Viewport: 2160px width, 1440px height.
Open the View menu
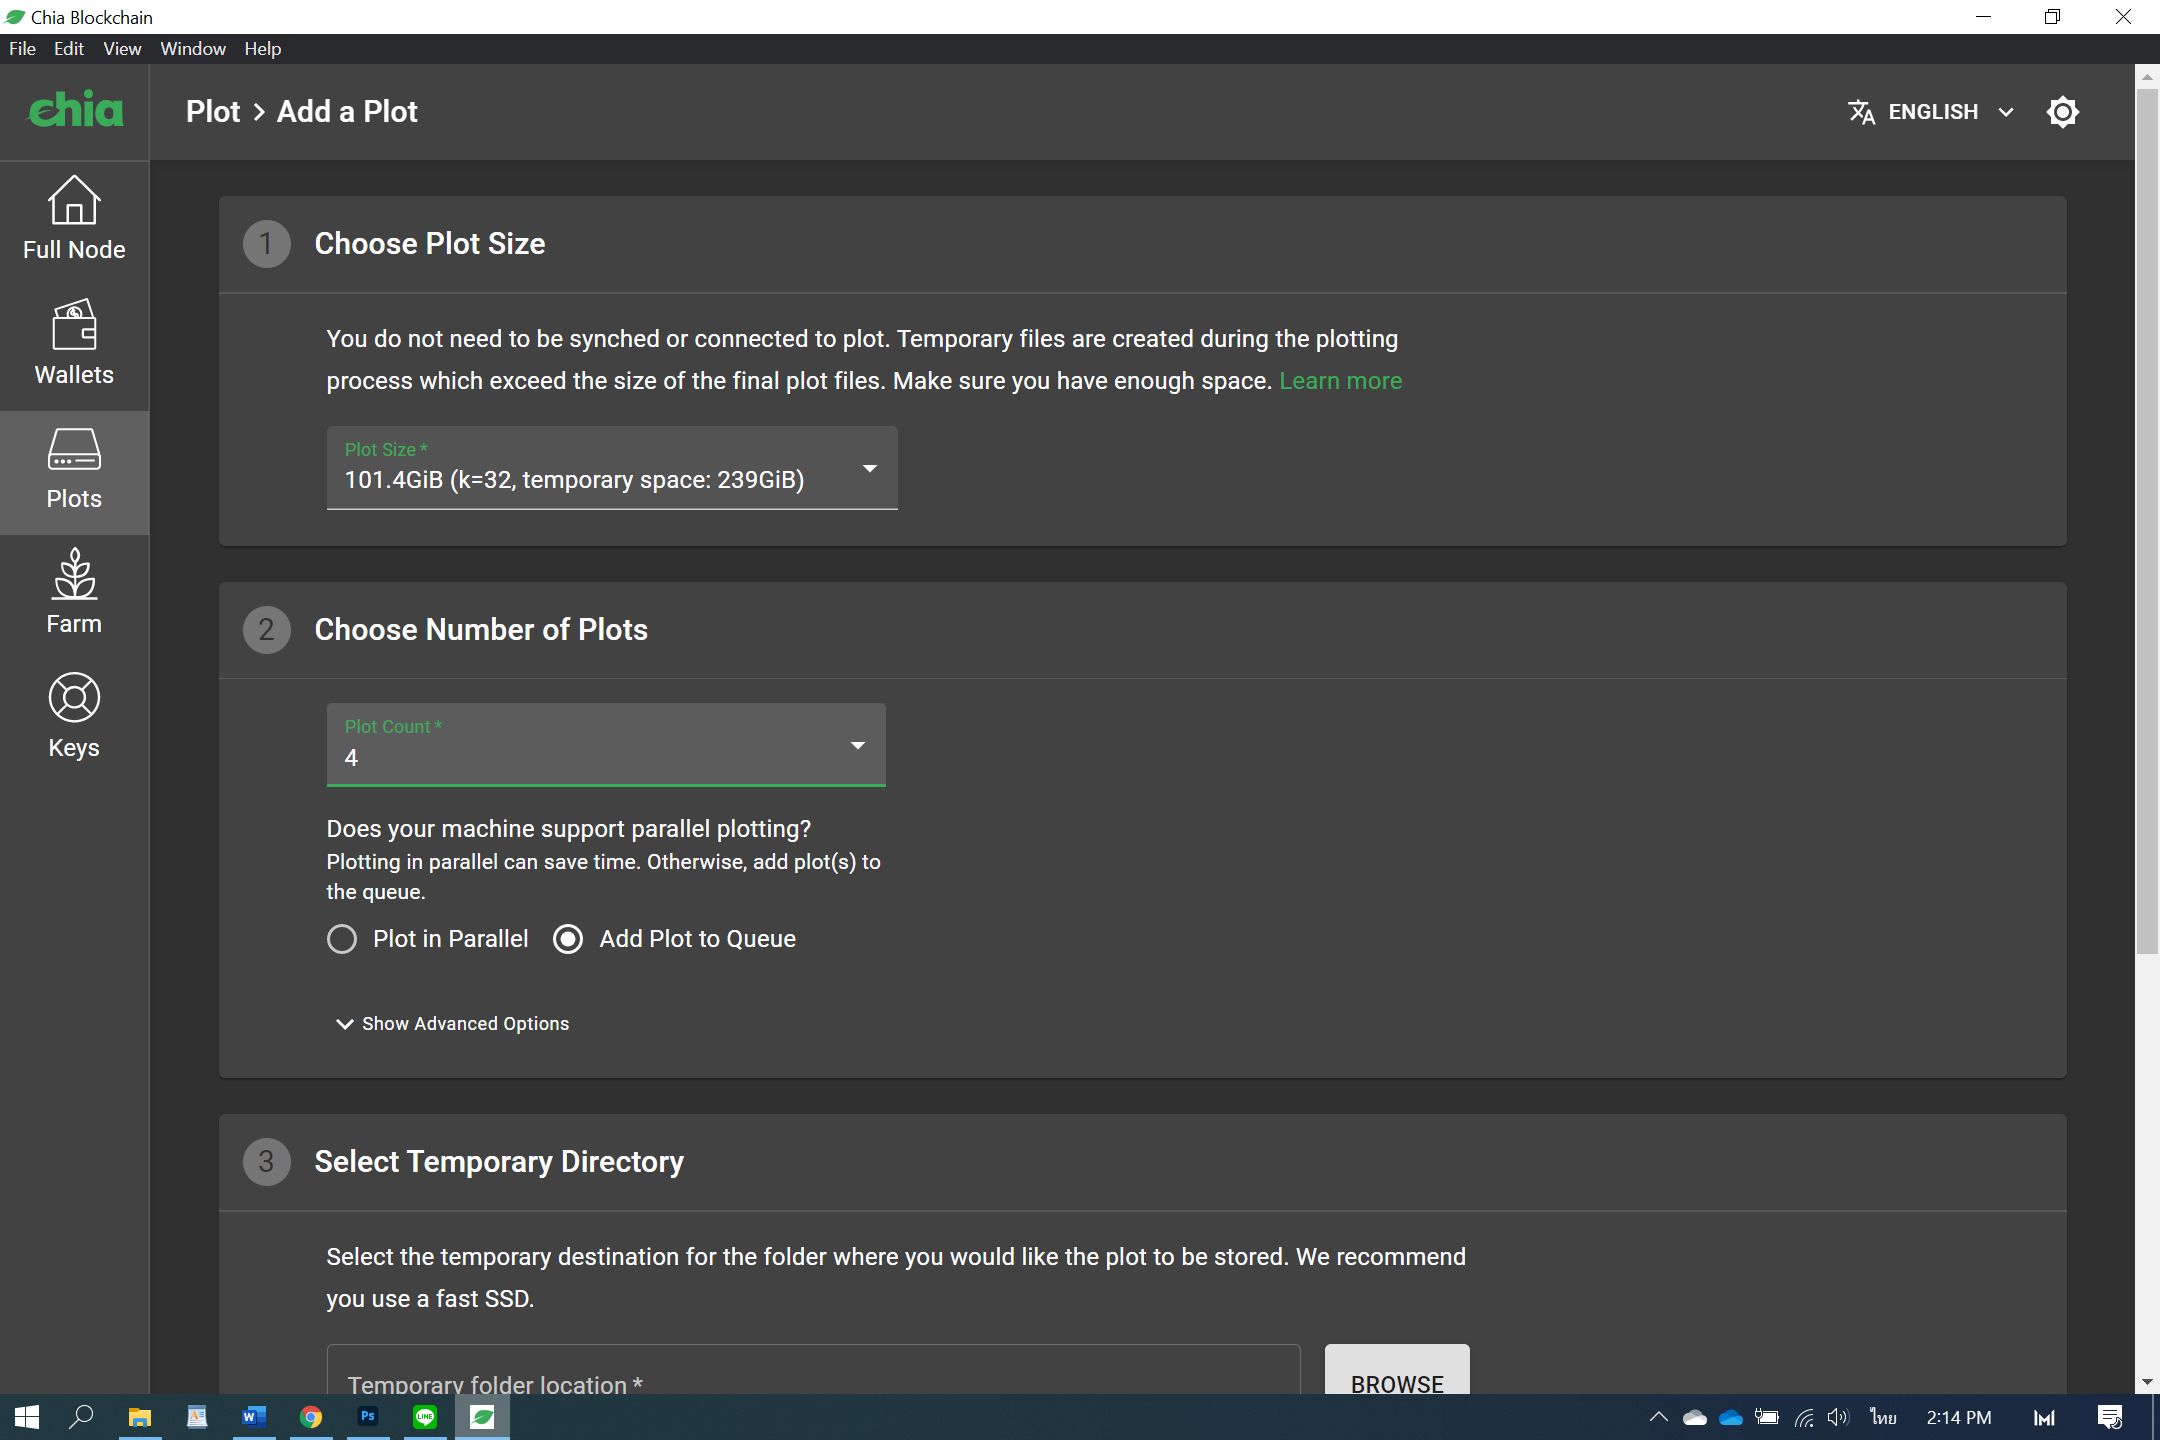point(122,48)
